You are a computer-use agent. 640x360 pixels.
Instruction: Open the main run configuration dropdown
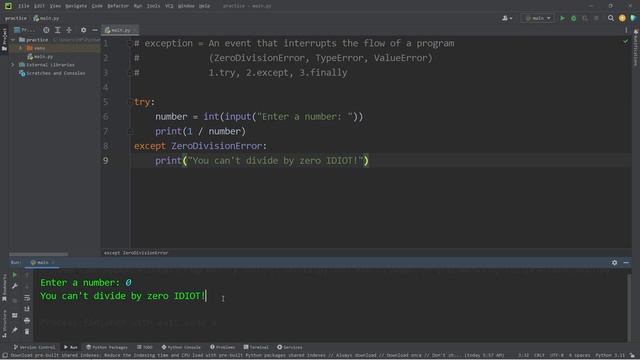pos(538,18)
